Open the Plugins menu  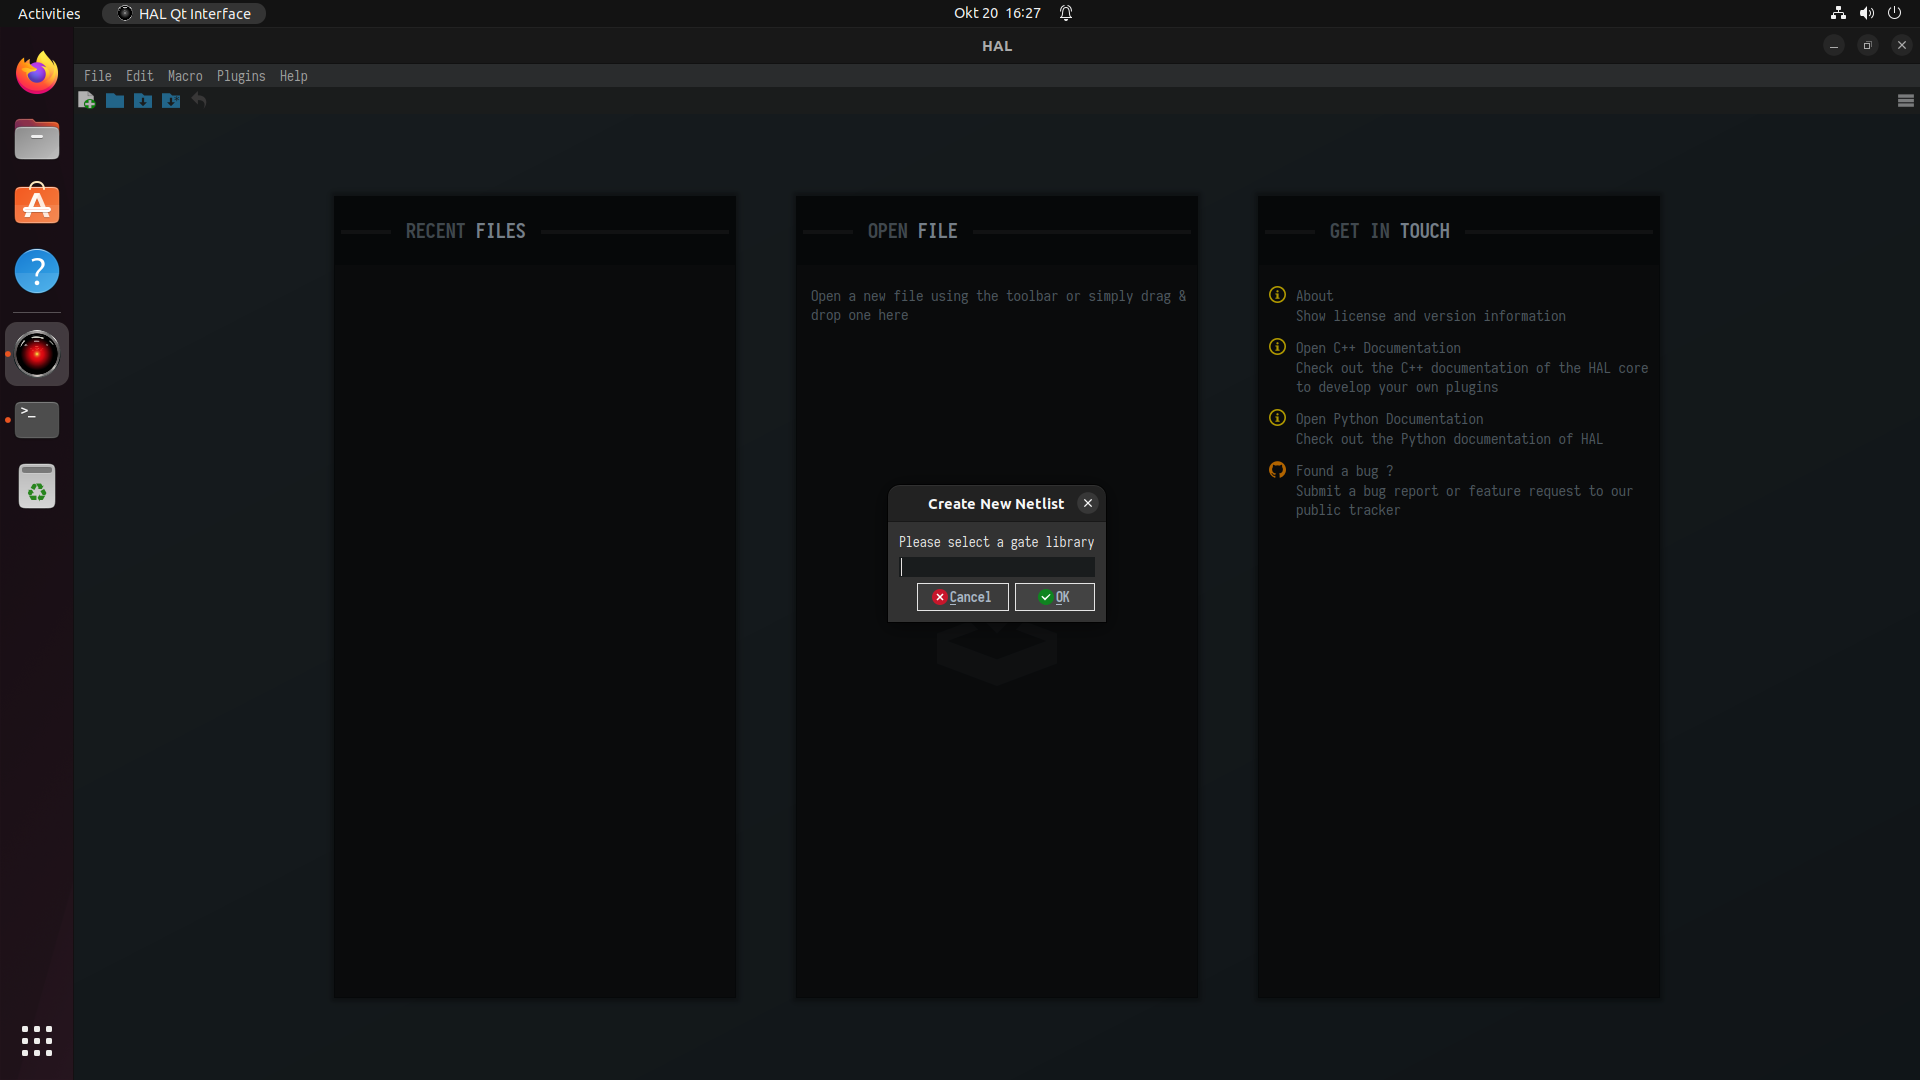241,76
